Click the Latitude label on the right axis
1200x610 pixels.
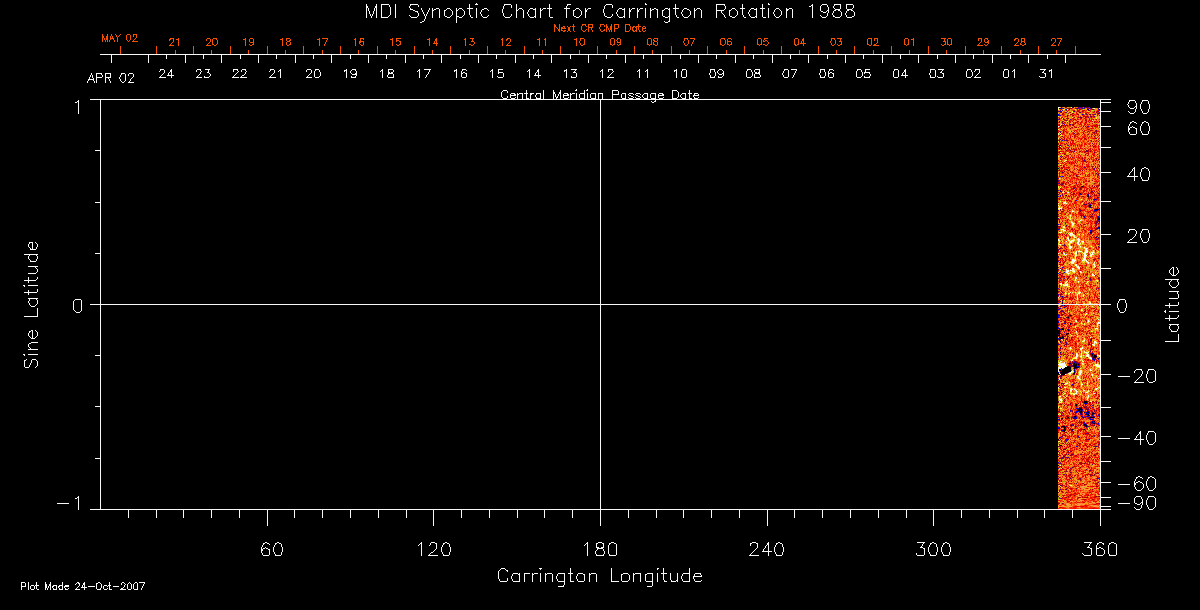(x=1173, y=304)
